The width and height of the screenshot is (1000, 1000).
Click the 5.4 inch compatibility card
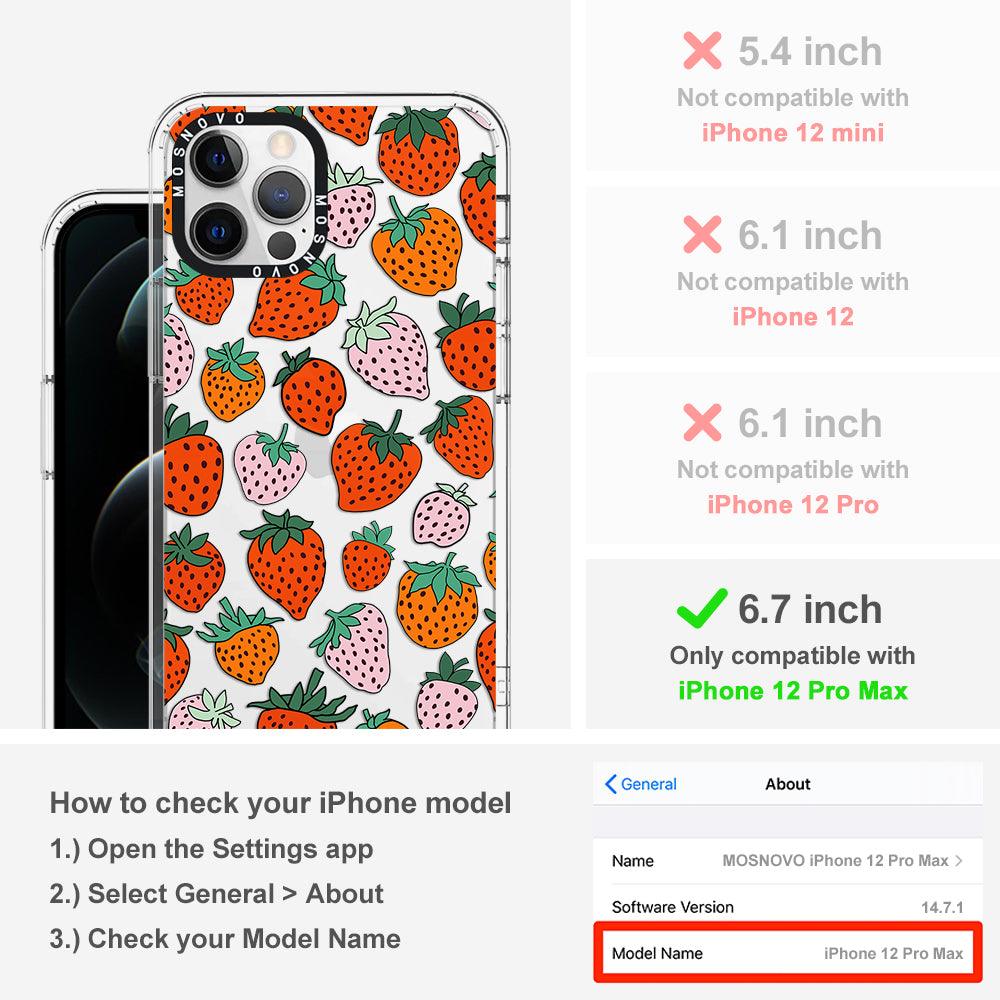[793, 85]
